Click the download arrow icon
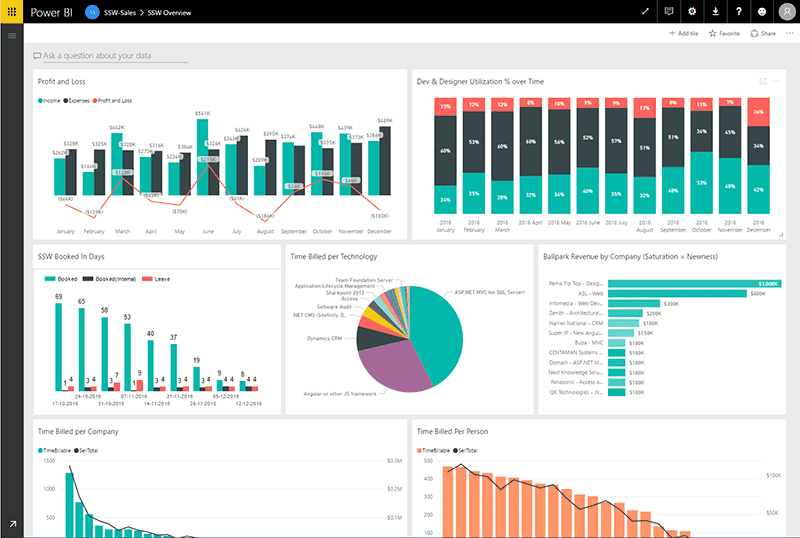 [x=715, y=11]
